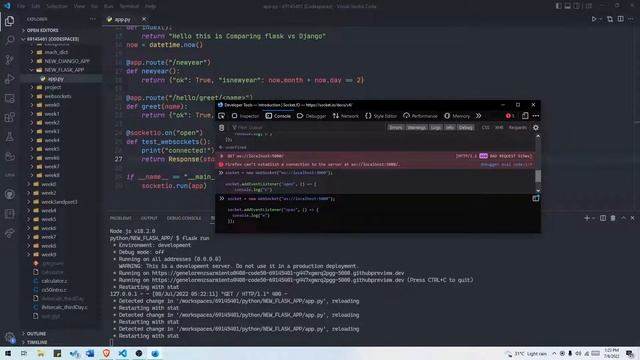Switch to the PROBLEMS panel tab
640x360 pixels.
[120, 218]
